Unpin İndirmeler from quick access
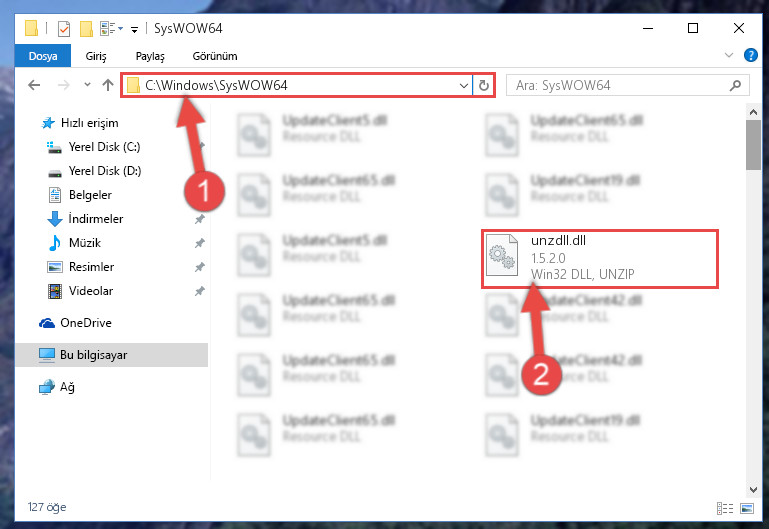This screenshot has width=769, height=529. [x=200, y=219]
